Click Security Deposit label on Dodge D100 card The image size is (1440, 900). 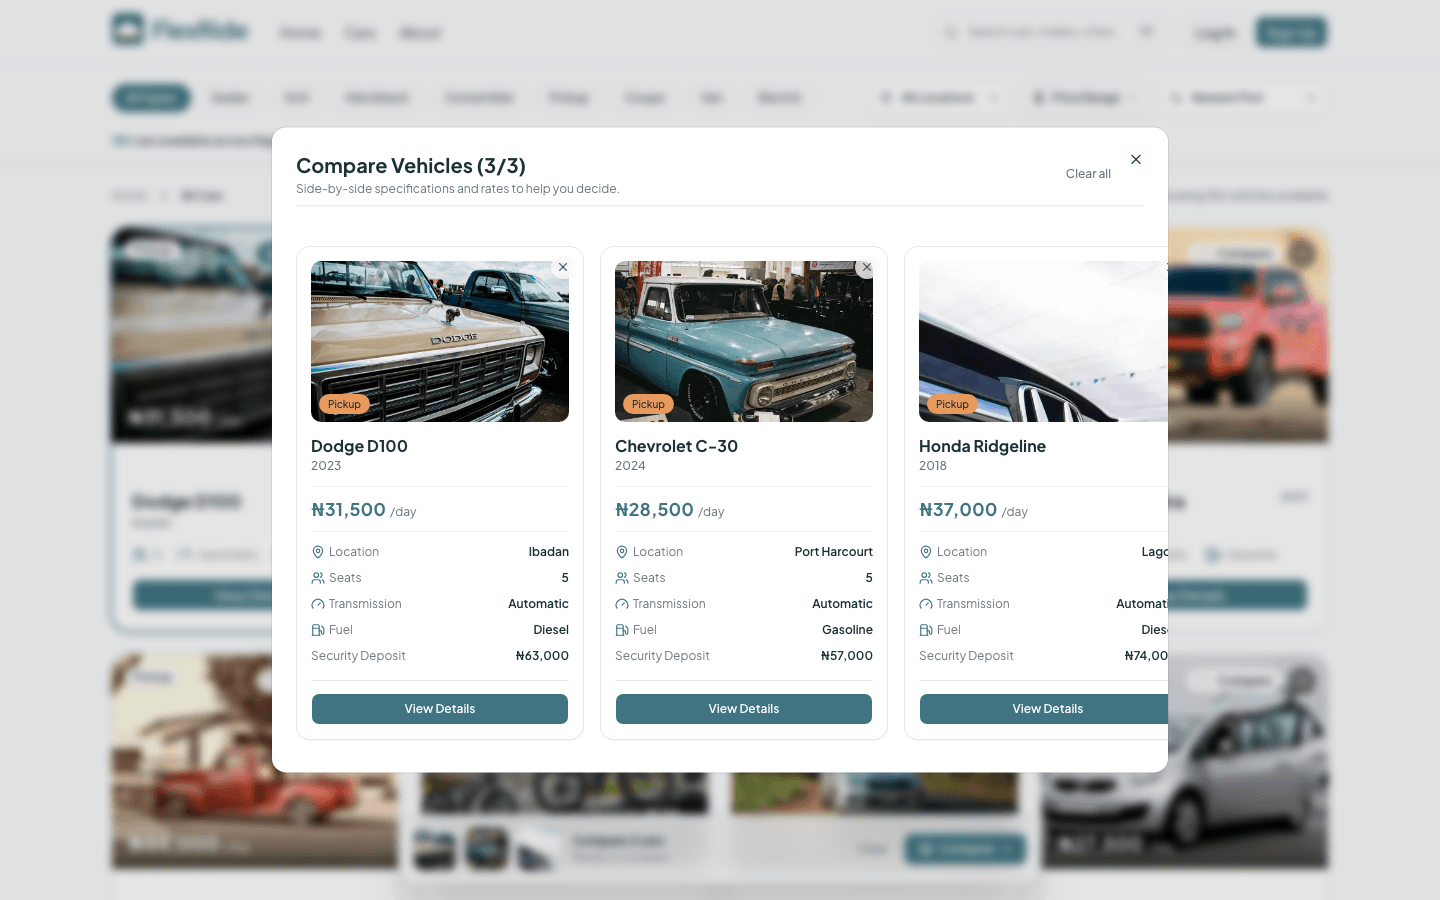(x=358, y=656)
